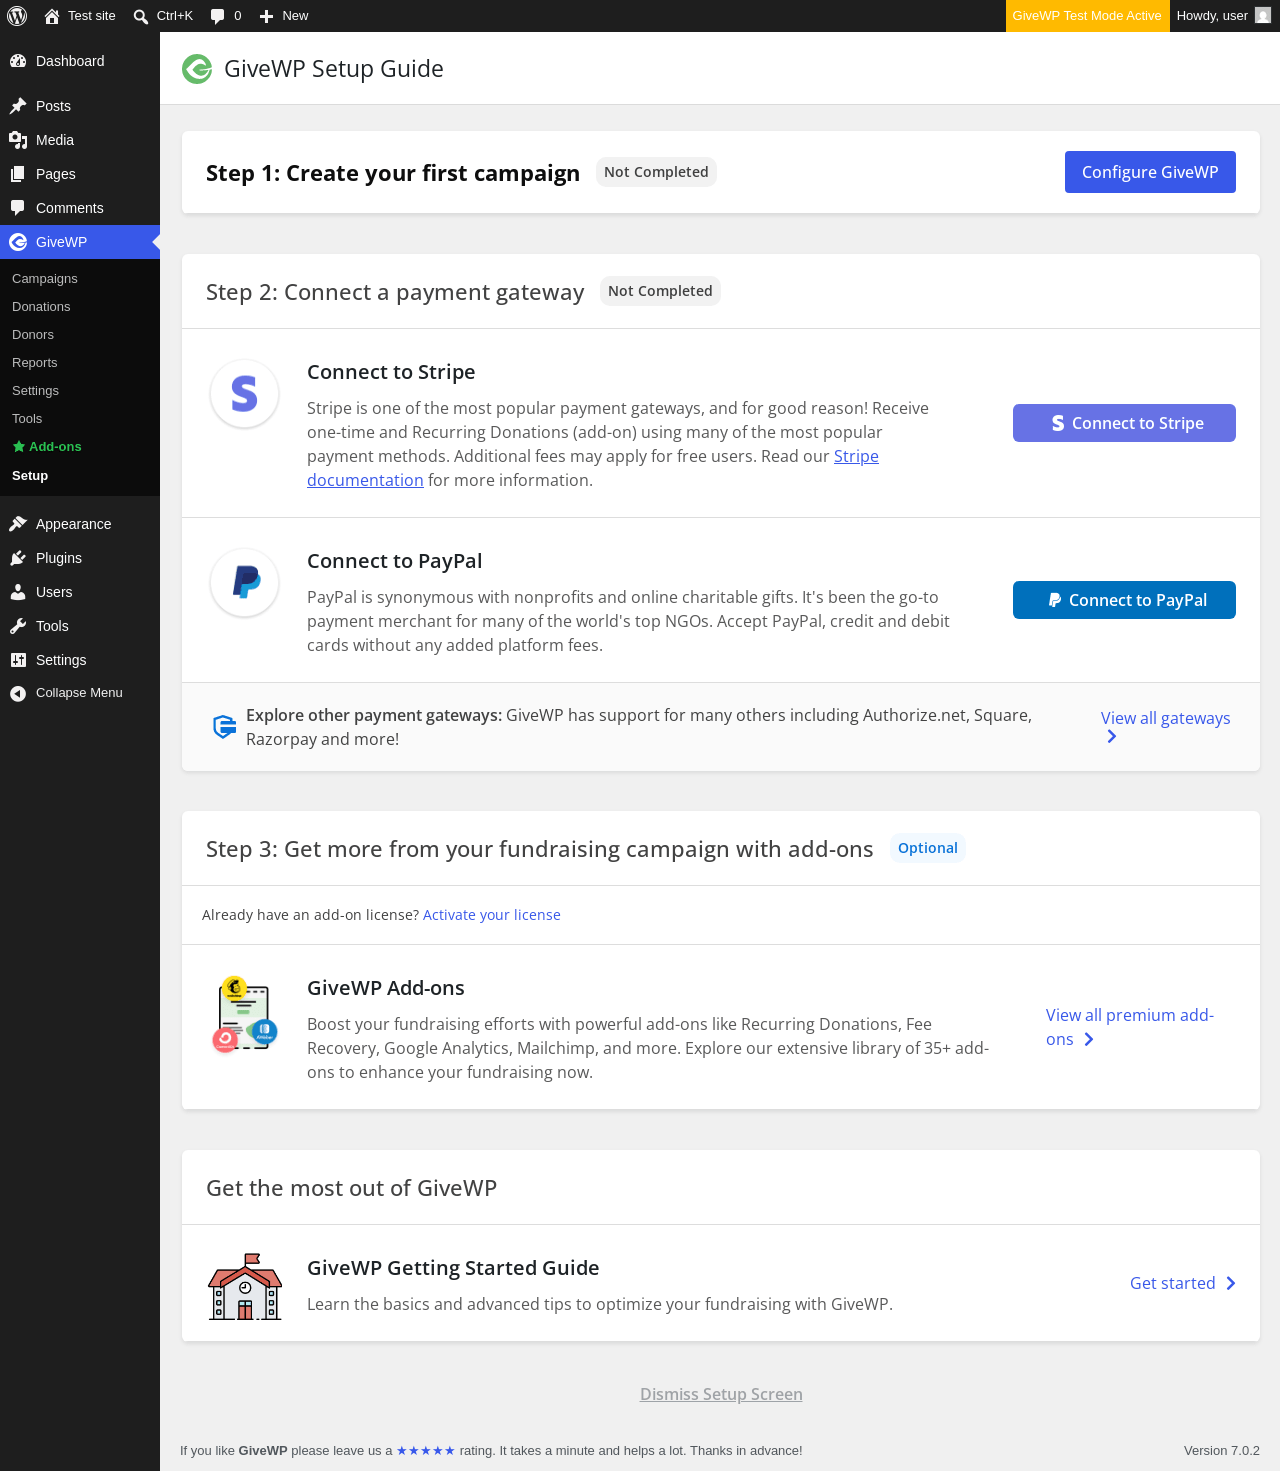This screenshot has width=1280, height=1471.
Task: Click the Dashboard gauge icon in the sidebar
Action: click(18, 61)
